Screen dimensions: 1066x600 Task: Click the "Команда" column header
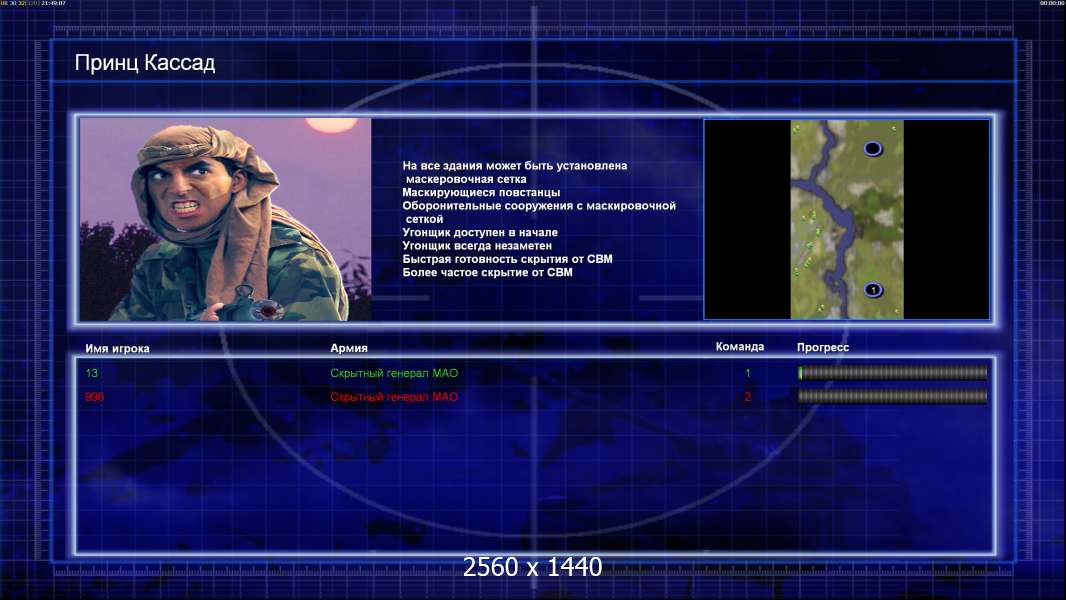pos(740,347)
